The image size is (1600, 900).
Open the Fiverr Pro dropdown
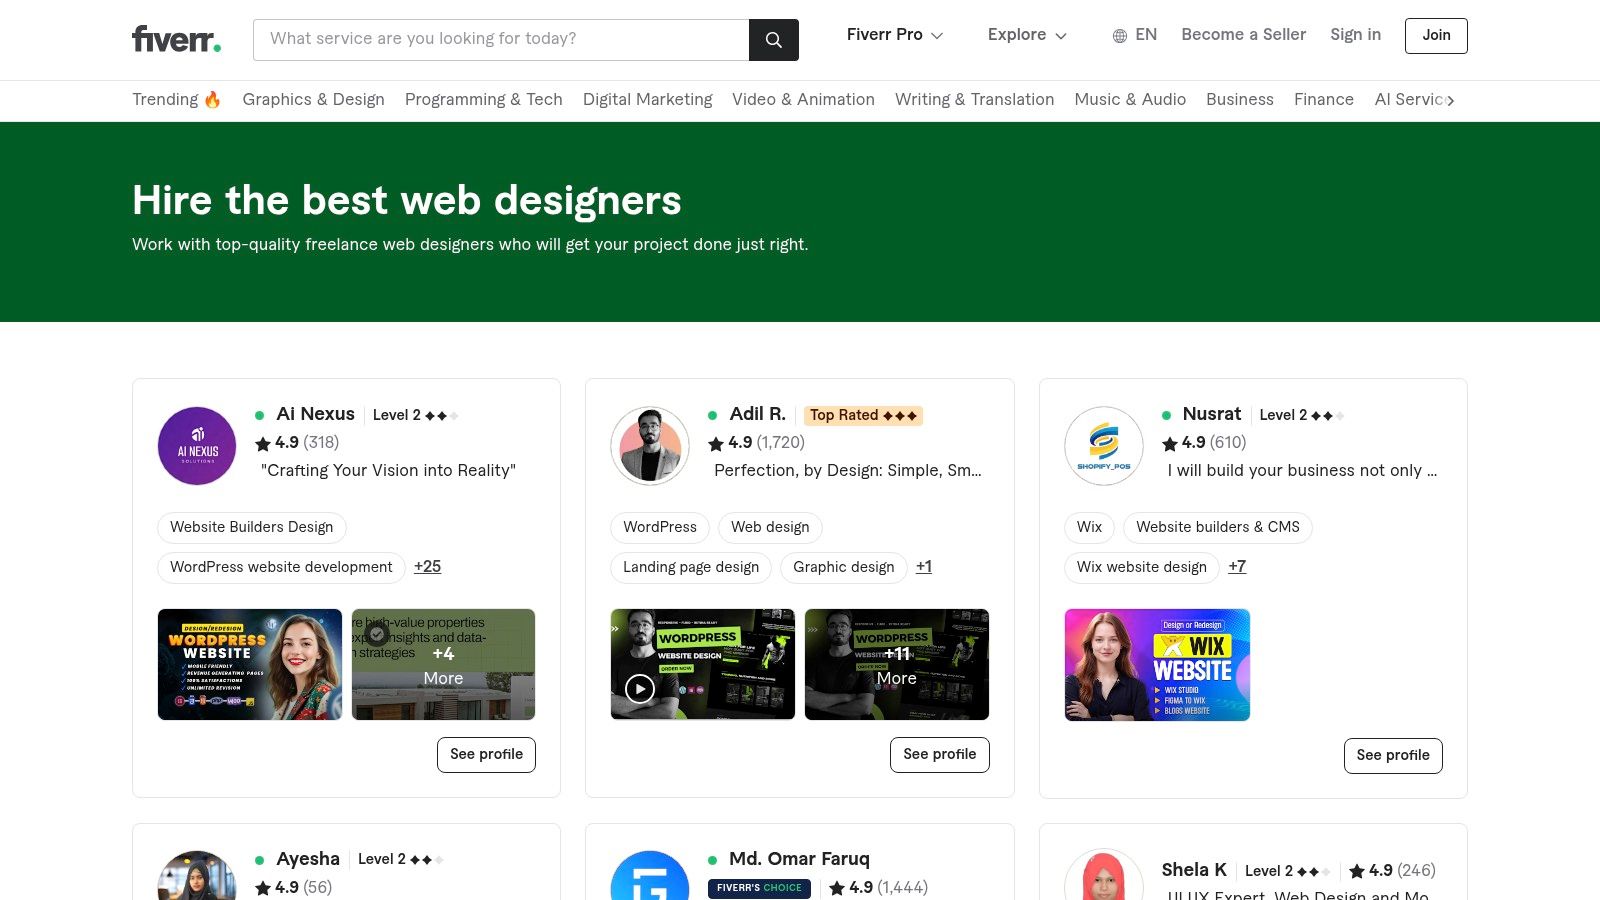[895, 35]
